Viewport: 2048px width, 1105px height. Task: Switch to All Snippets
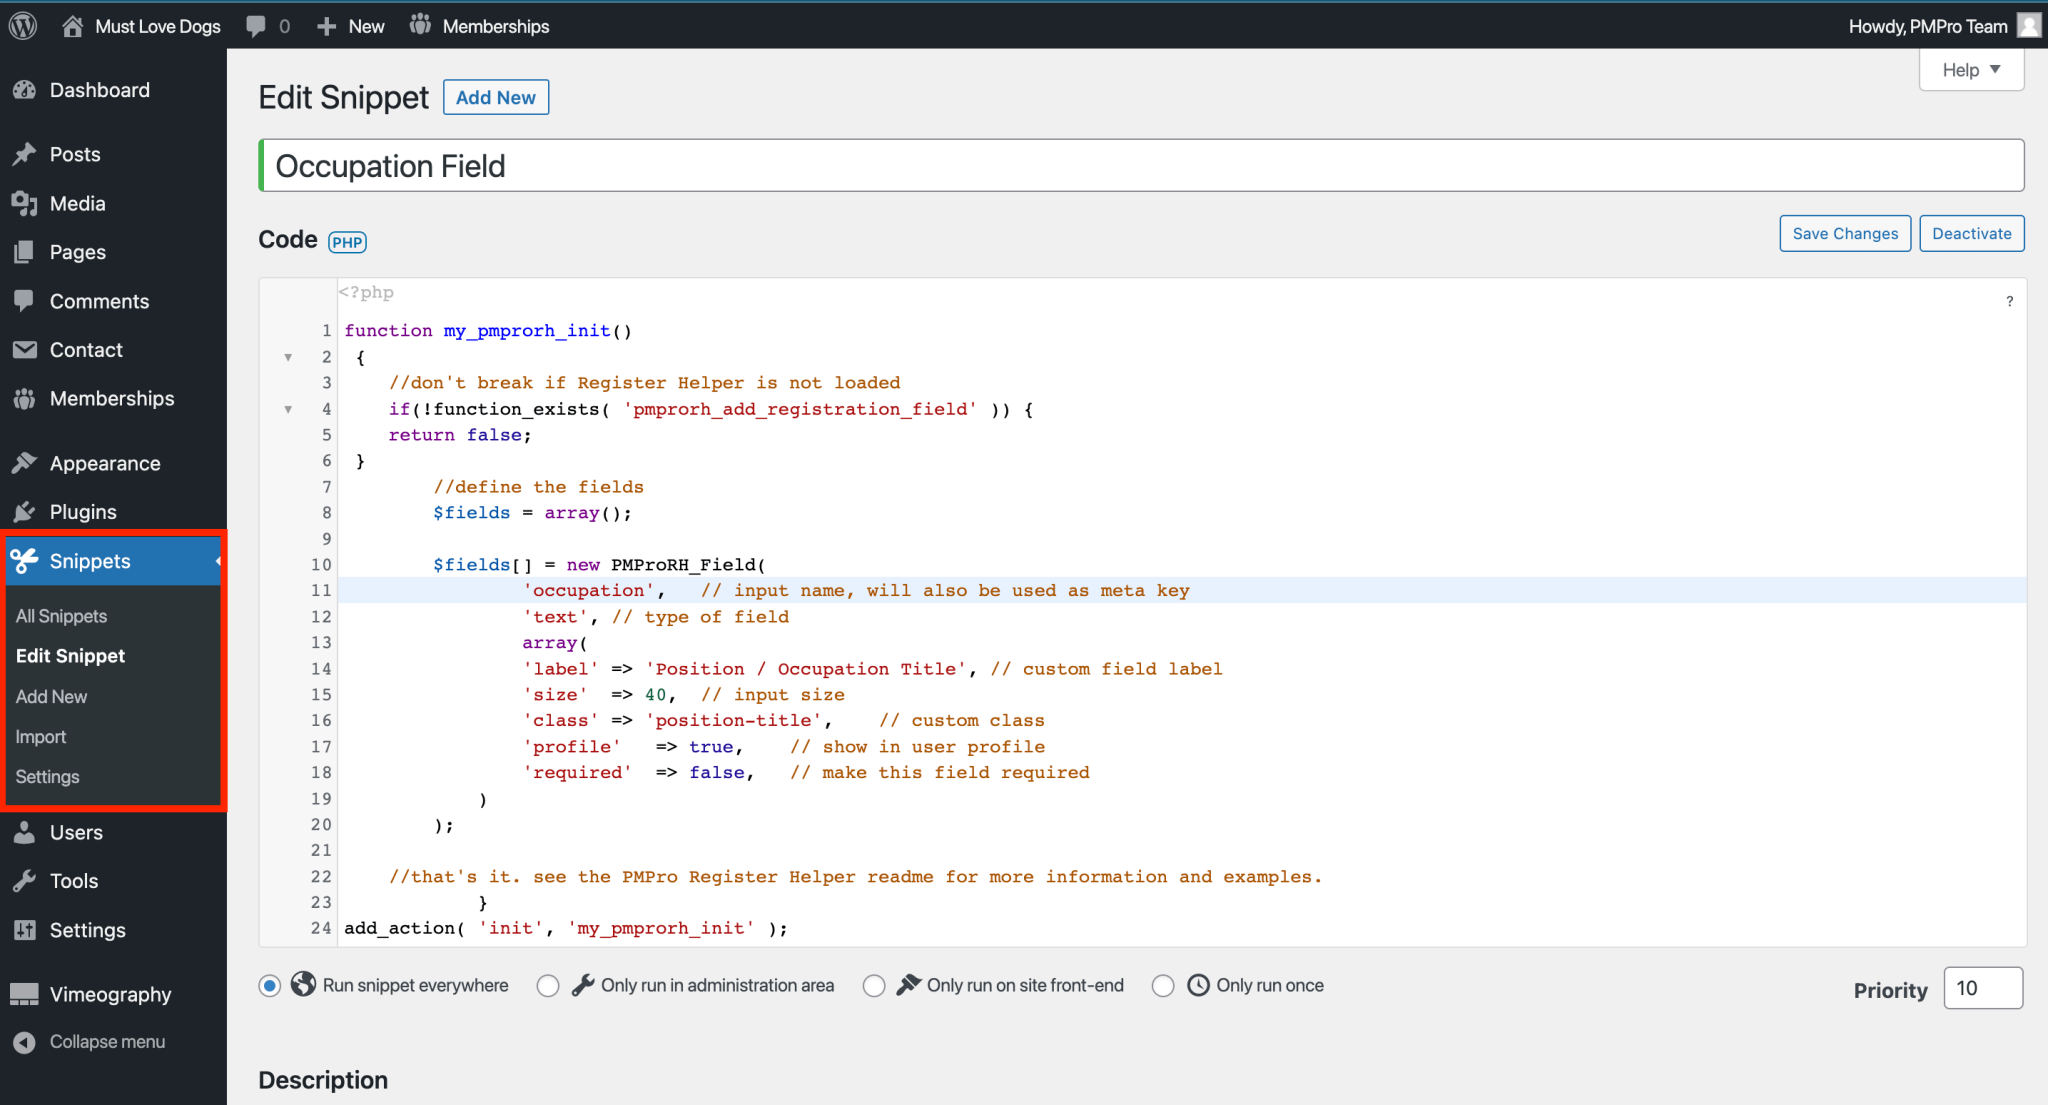tap(61, 616)
